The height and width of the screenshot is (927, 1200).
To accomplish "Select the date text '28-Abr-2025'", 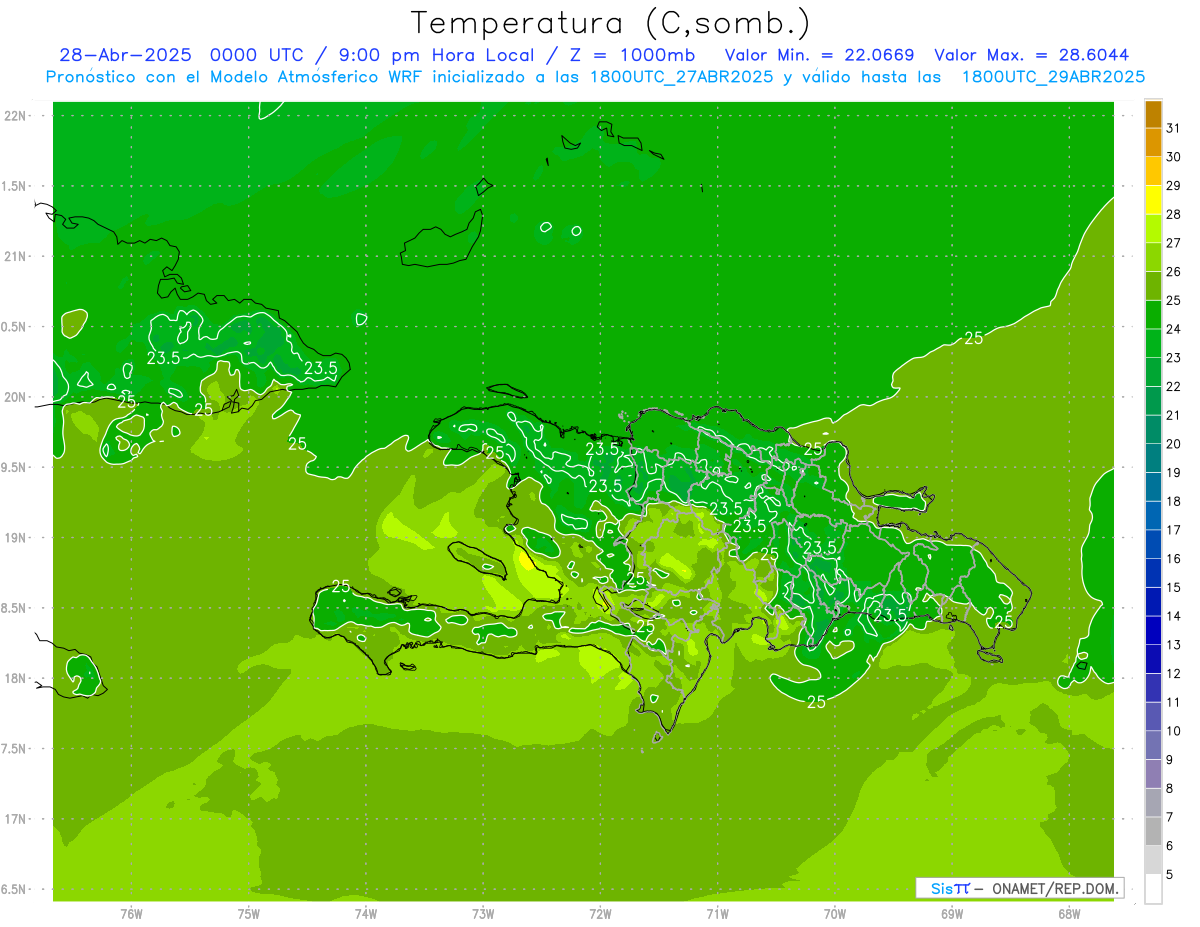I will coord(126,55).
